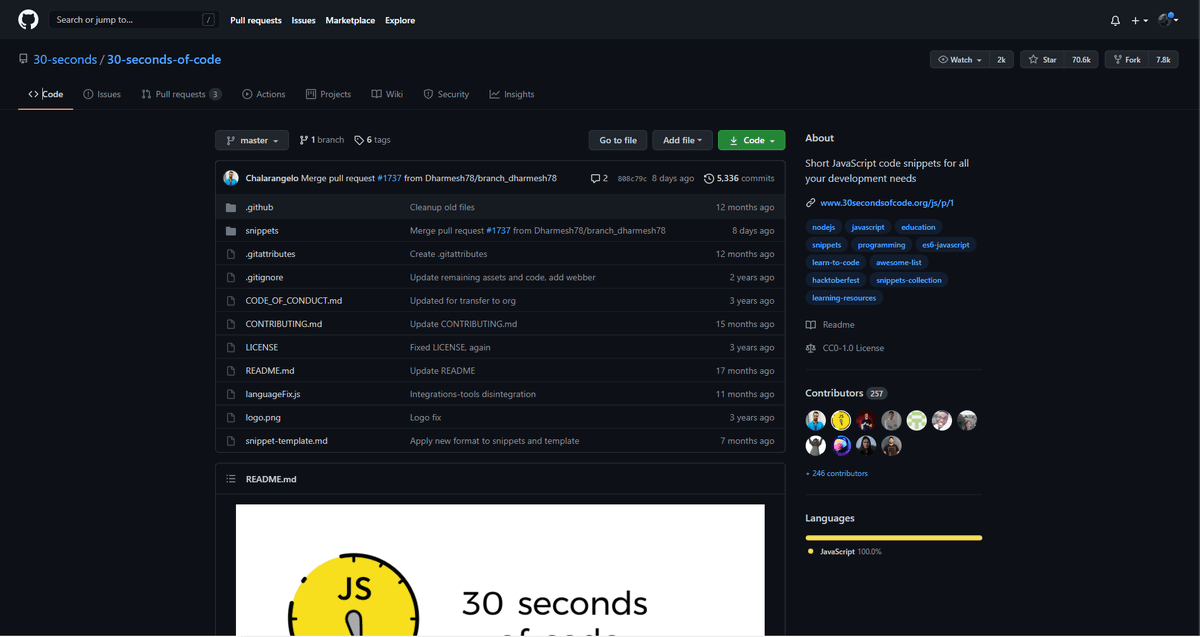Open the 30-seconds owner link
1200x637 pixels.
click(x=65, y=60)
